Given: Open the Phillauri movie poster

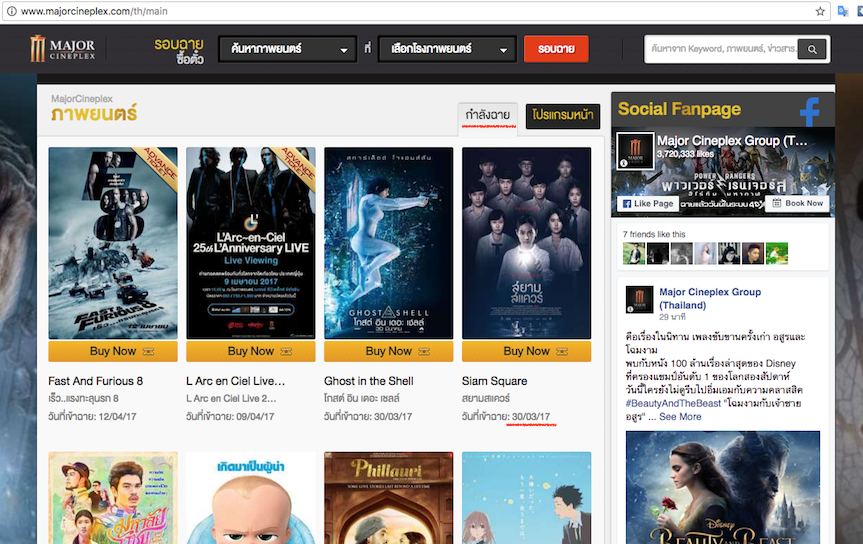Looking at the screenshot, I should point(389,498).
